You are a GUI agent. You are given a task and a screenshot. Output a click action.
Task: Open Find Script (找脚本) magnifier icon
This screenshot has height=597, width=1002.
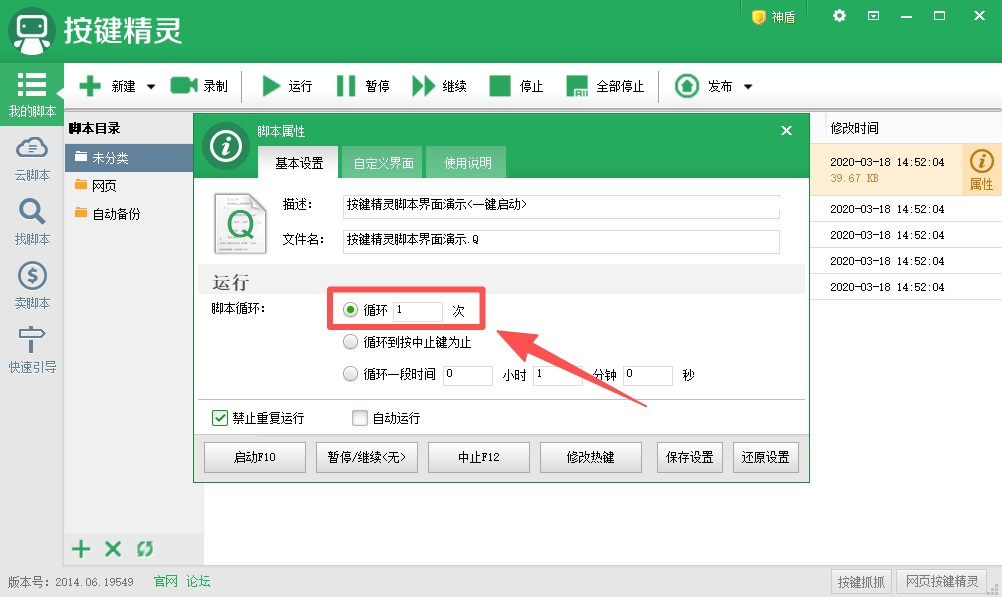pos(32,211)
